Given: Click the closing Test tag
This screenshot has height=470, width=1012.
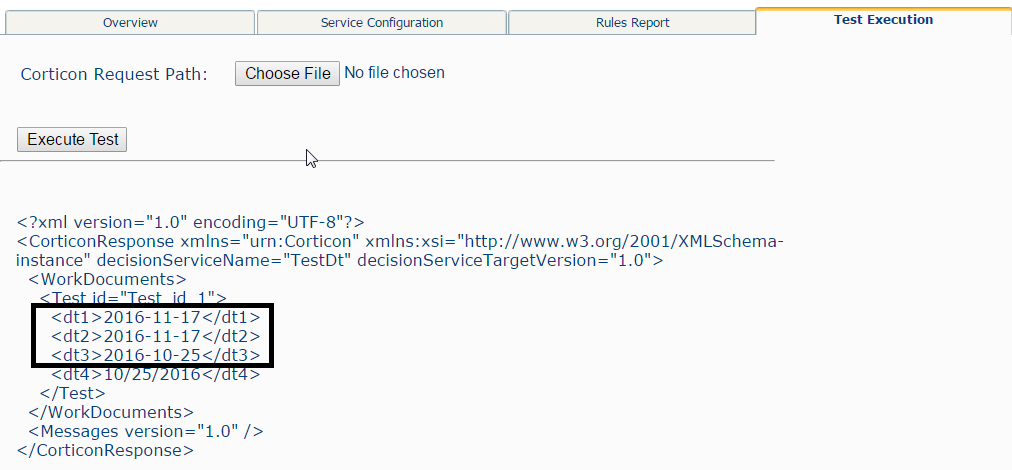Looking at the screenshot, I should pyautogui.click(x=72, y=393).
